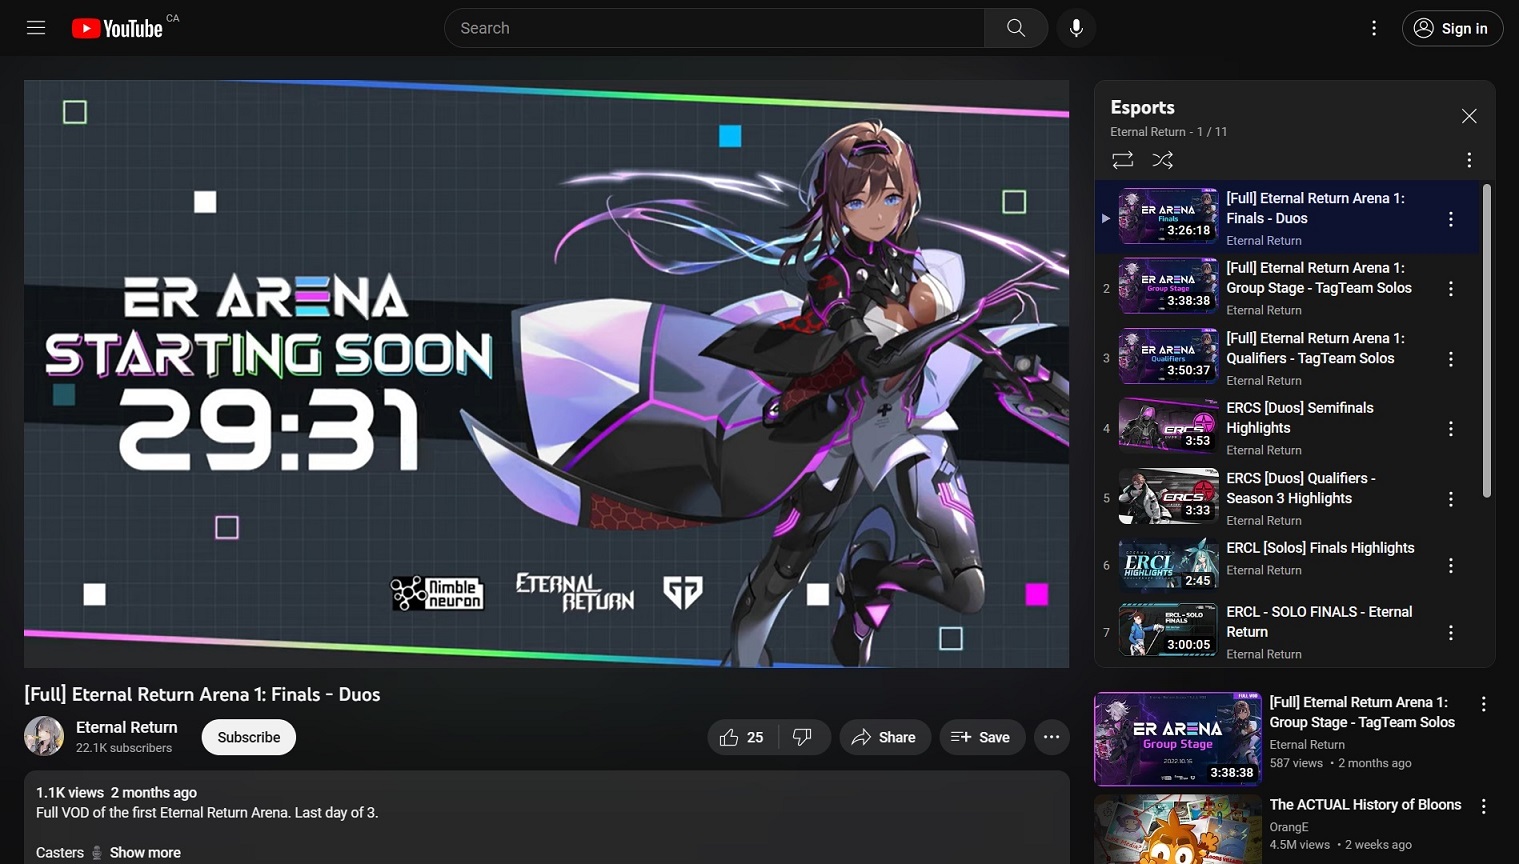Select ERCL [Solos] Finals Highlights title
1519x864 pixels.
(1320, 548)
